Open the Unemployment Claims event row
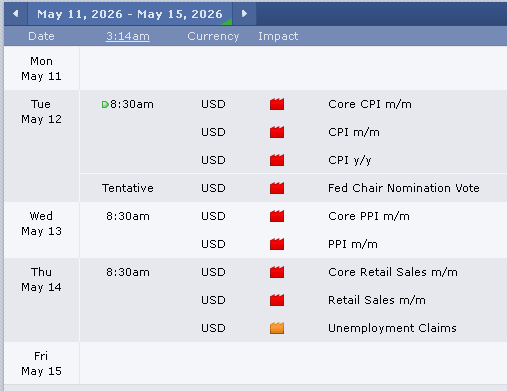The height and width of the screenshot is (391, 507). pos(293,328)
